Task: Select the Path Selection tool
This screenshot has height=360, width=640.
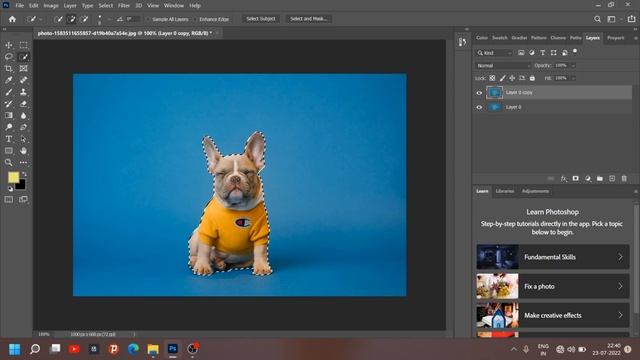Action: pos(23,139)
